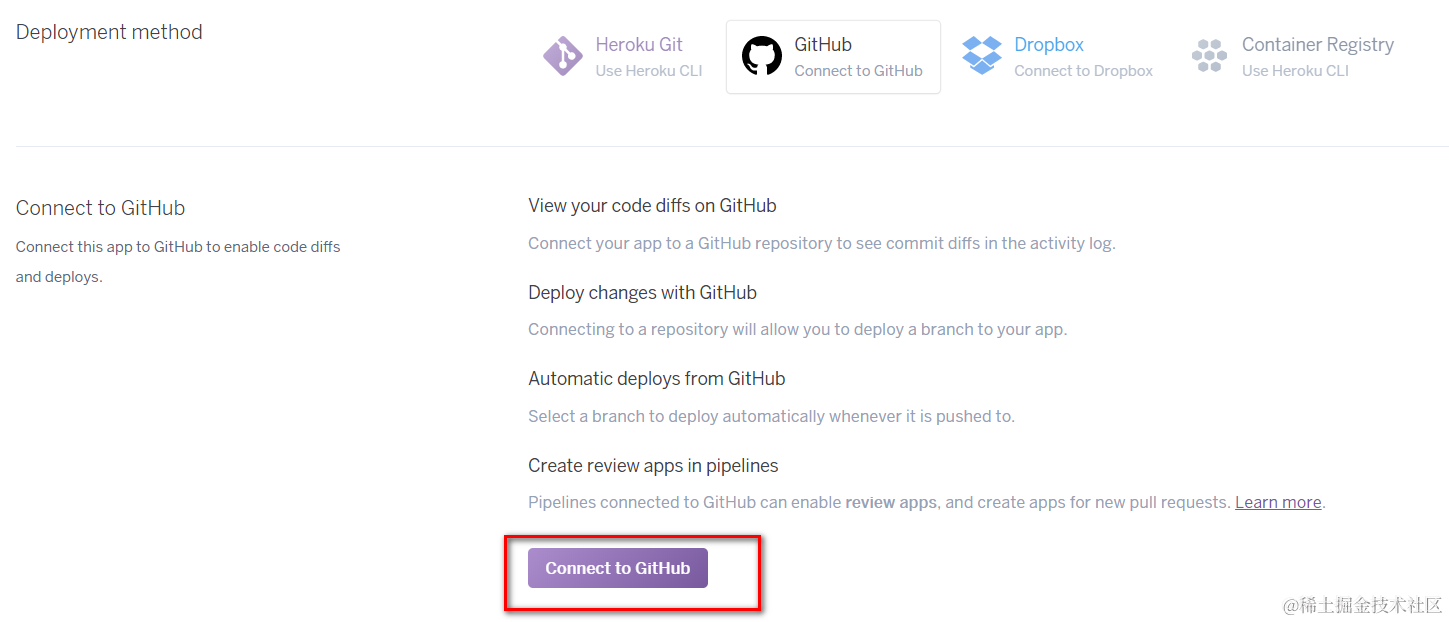The height and width of the screenshot is (622, 1449).
Task: Click the GitHub octocat logo icon
Action: tap(762, 56)
